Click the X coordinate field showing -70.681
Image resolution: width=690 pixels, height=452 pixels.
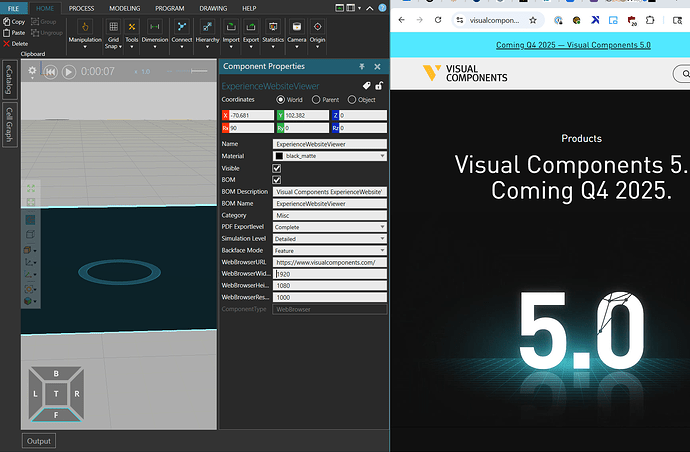(251, 115)
